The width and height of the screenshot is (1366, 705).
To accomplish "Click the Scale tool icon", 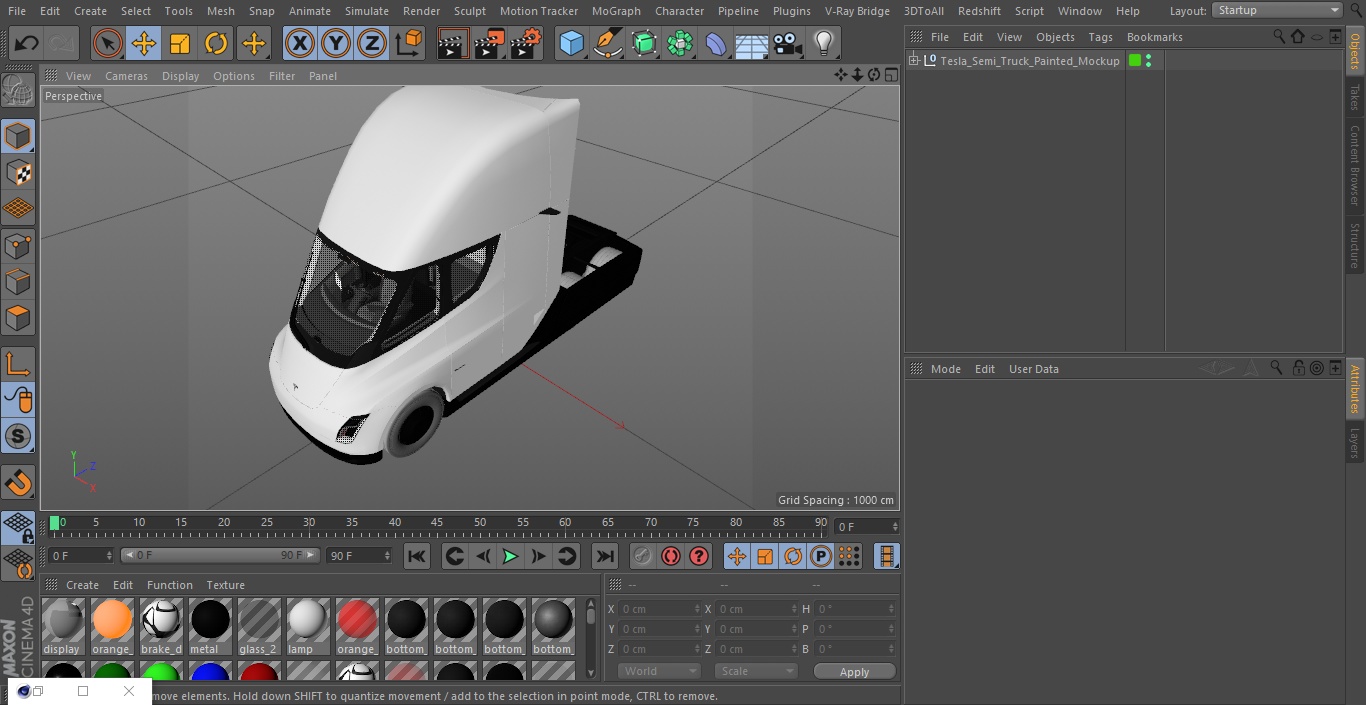I will point(180,43).
